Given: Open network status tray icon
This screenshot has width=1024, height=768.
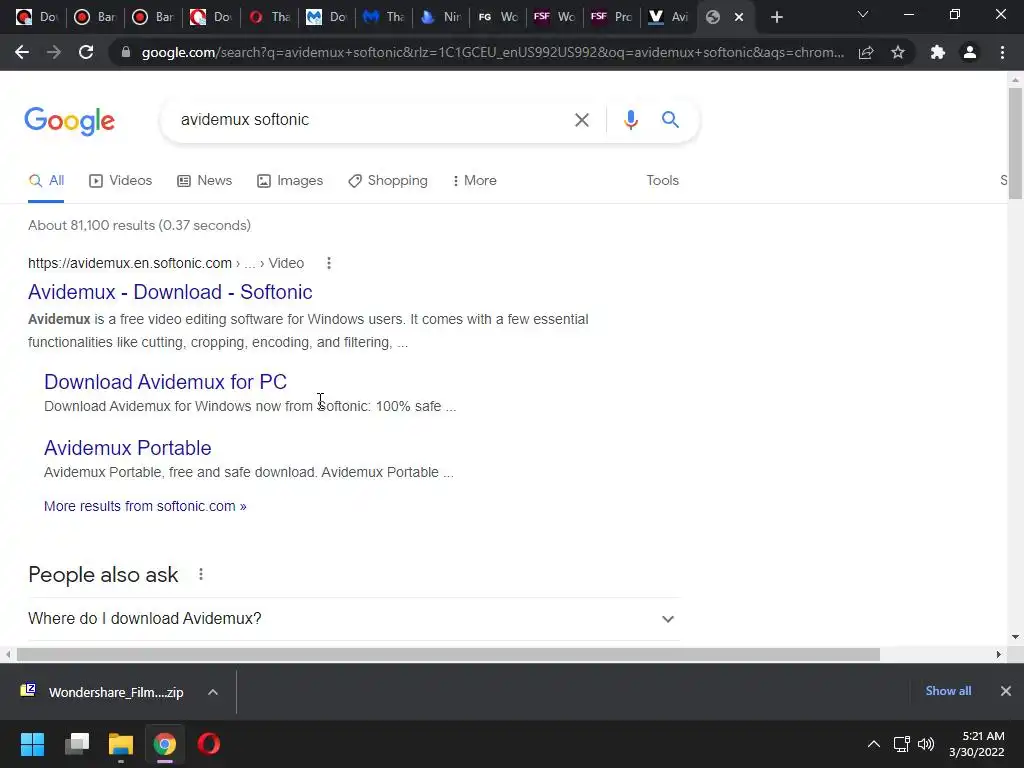Looking at the screenshot, I should click(x=902, y=744).
